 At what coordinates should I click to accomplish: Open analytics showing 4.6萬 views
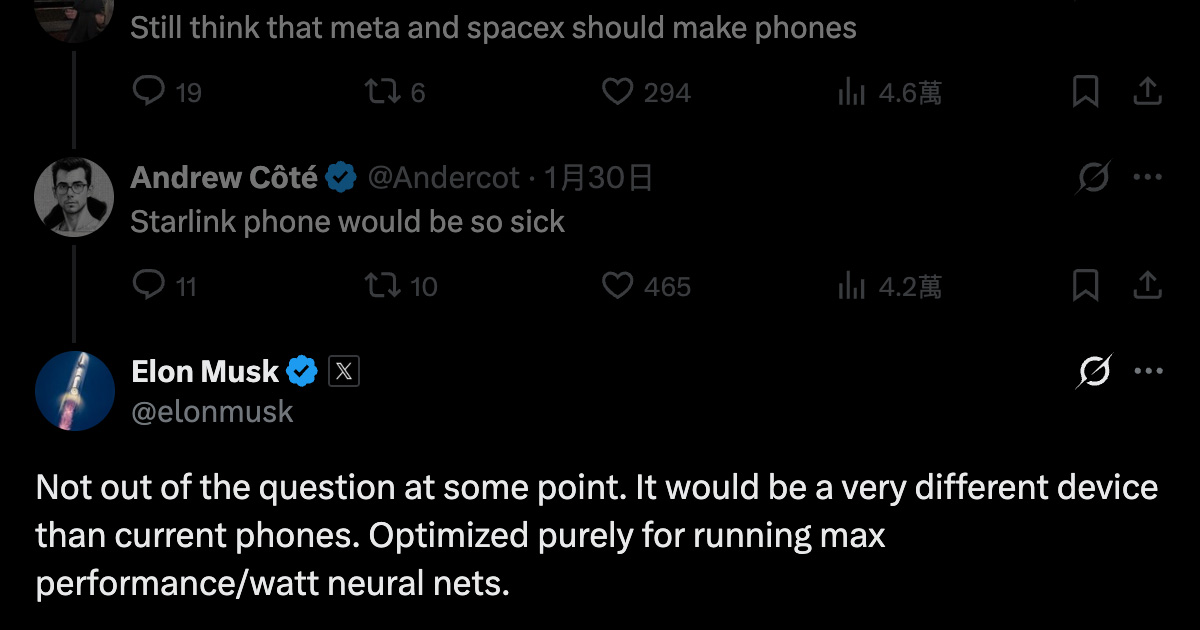tap(852, 92)
